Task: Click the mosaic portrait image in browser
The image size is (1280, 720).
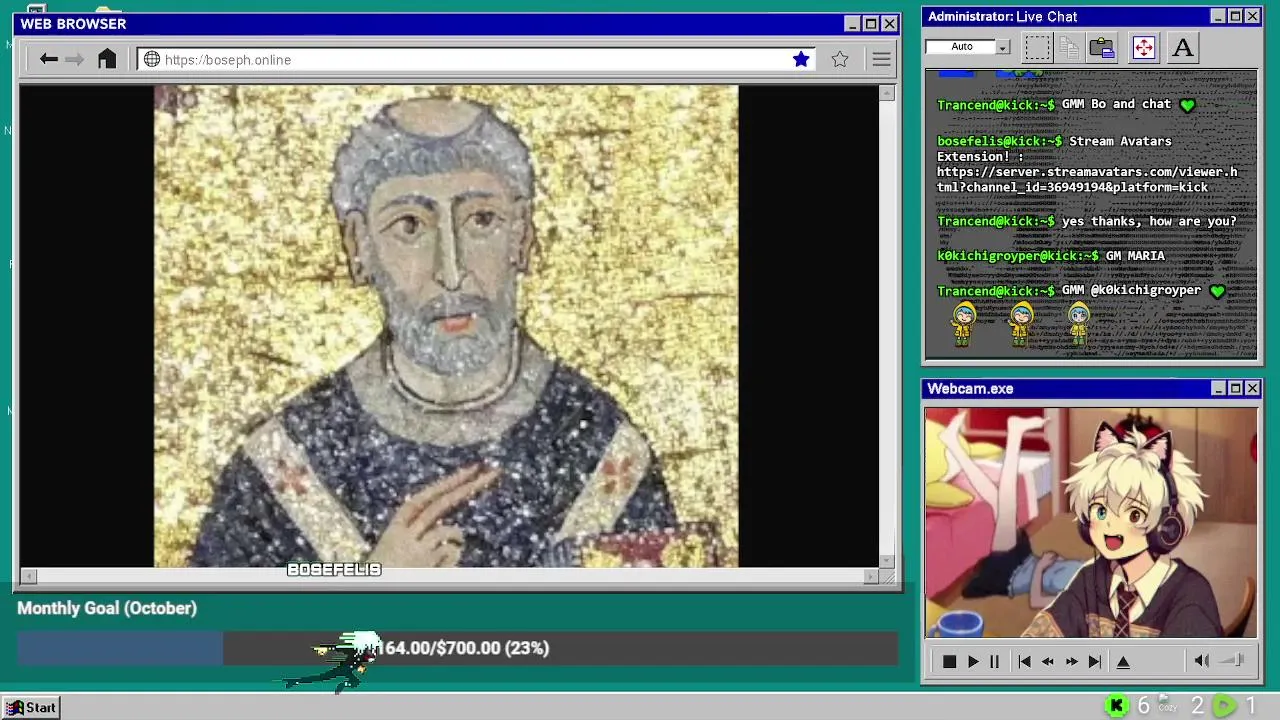Action: [446, 326]
